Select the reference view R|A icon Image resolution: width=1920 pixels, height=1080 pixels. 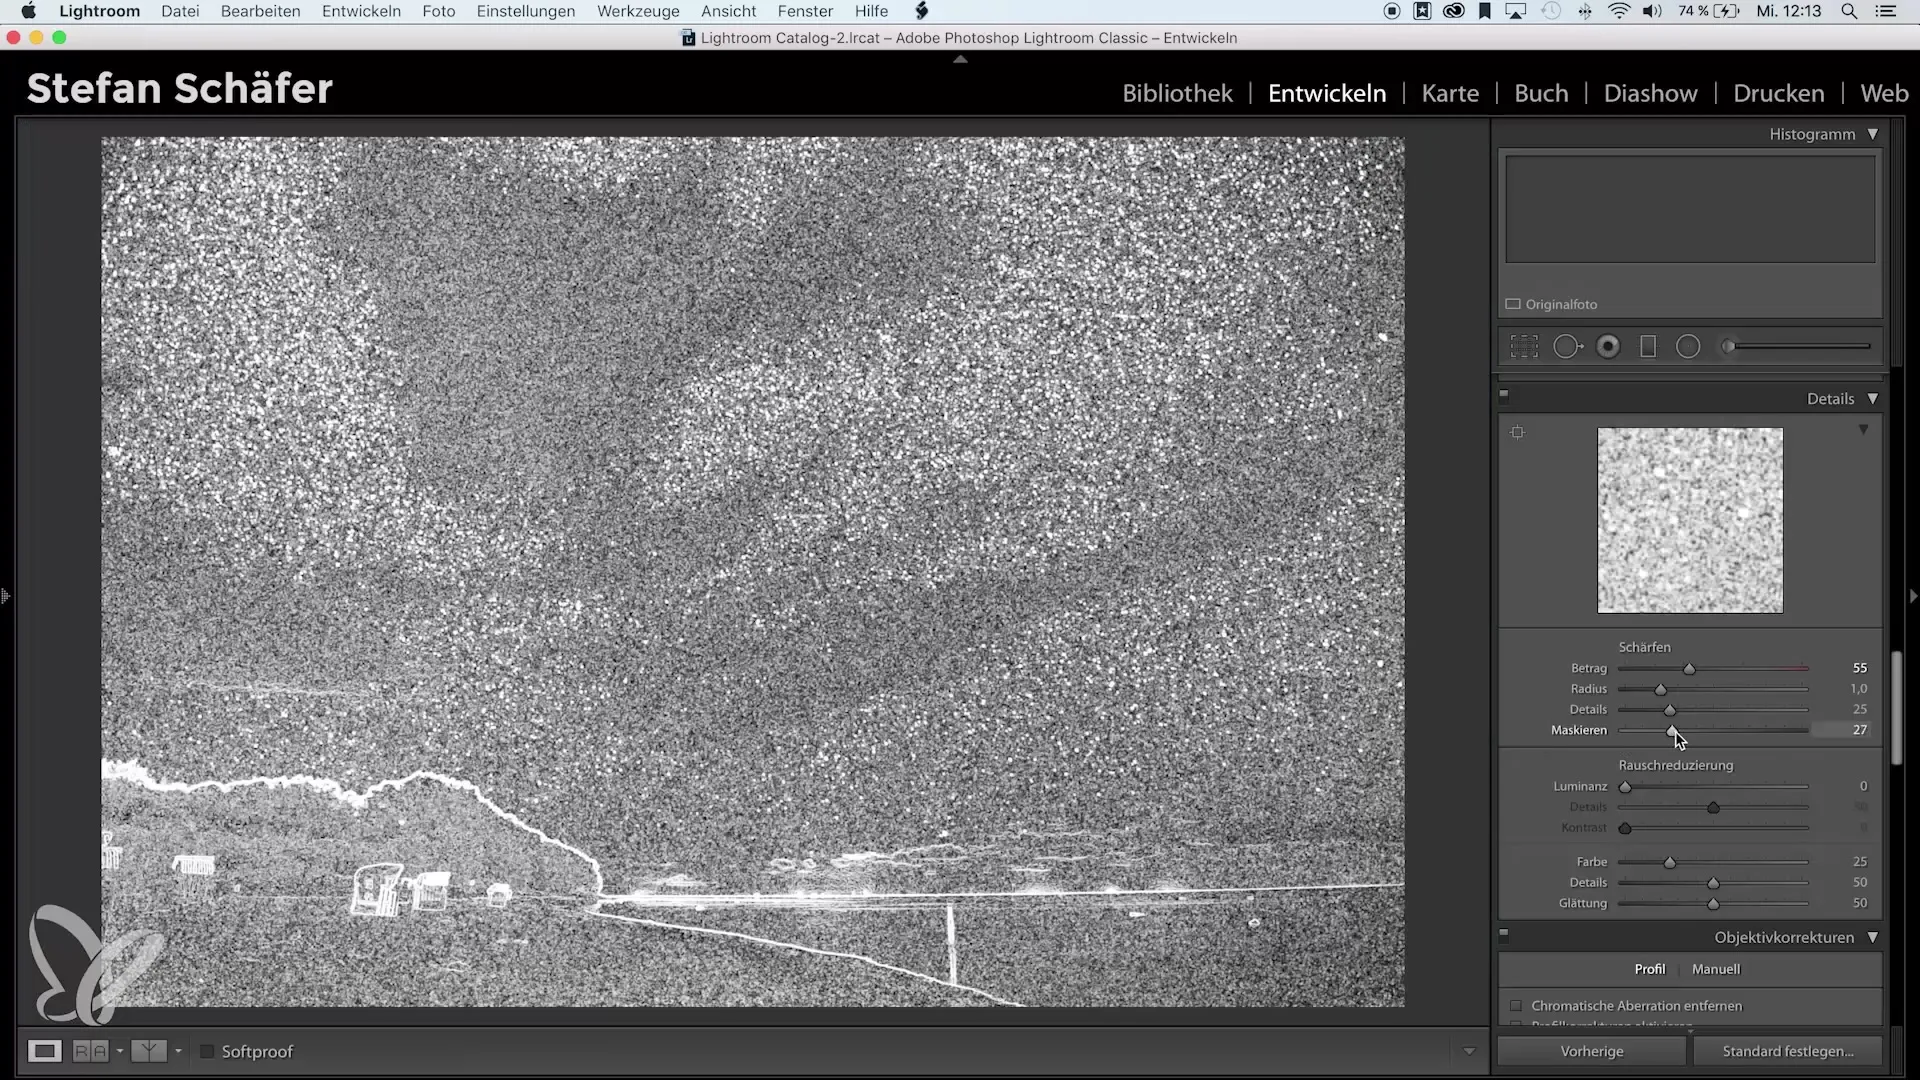[x=90, y=1051]
